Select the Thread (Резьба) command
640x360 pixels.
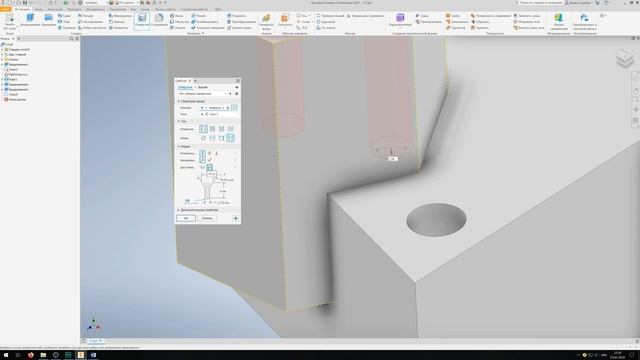198,16
